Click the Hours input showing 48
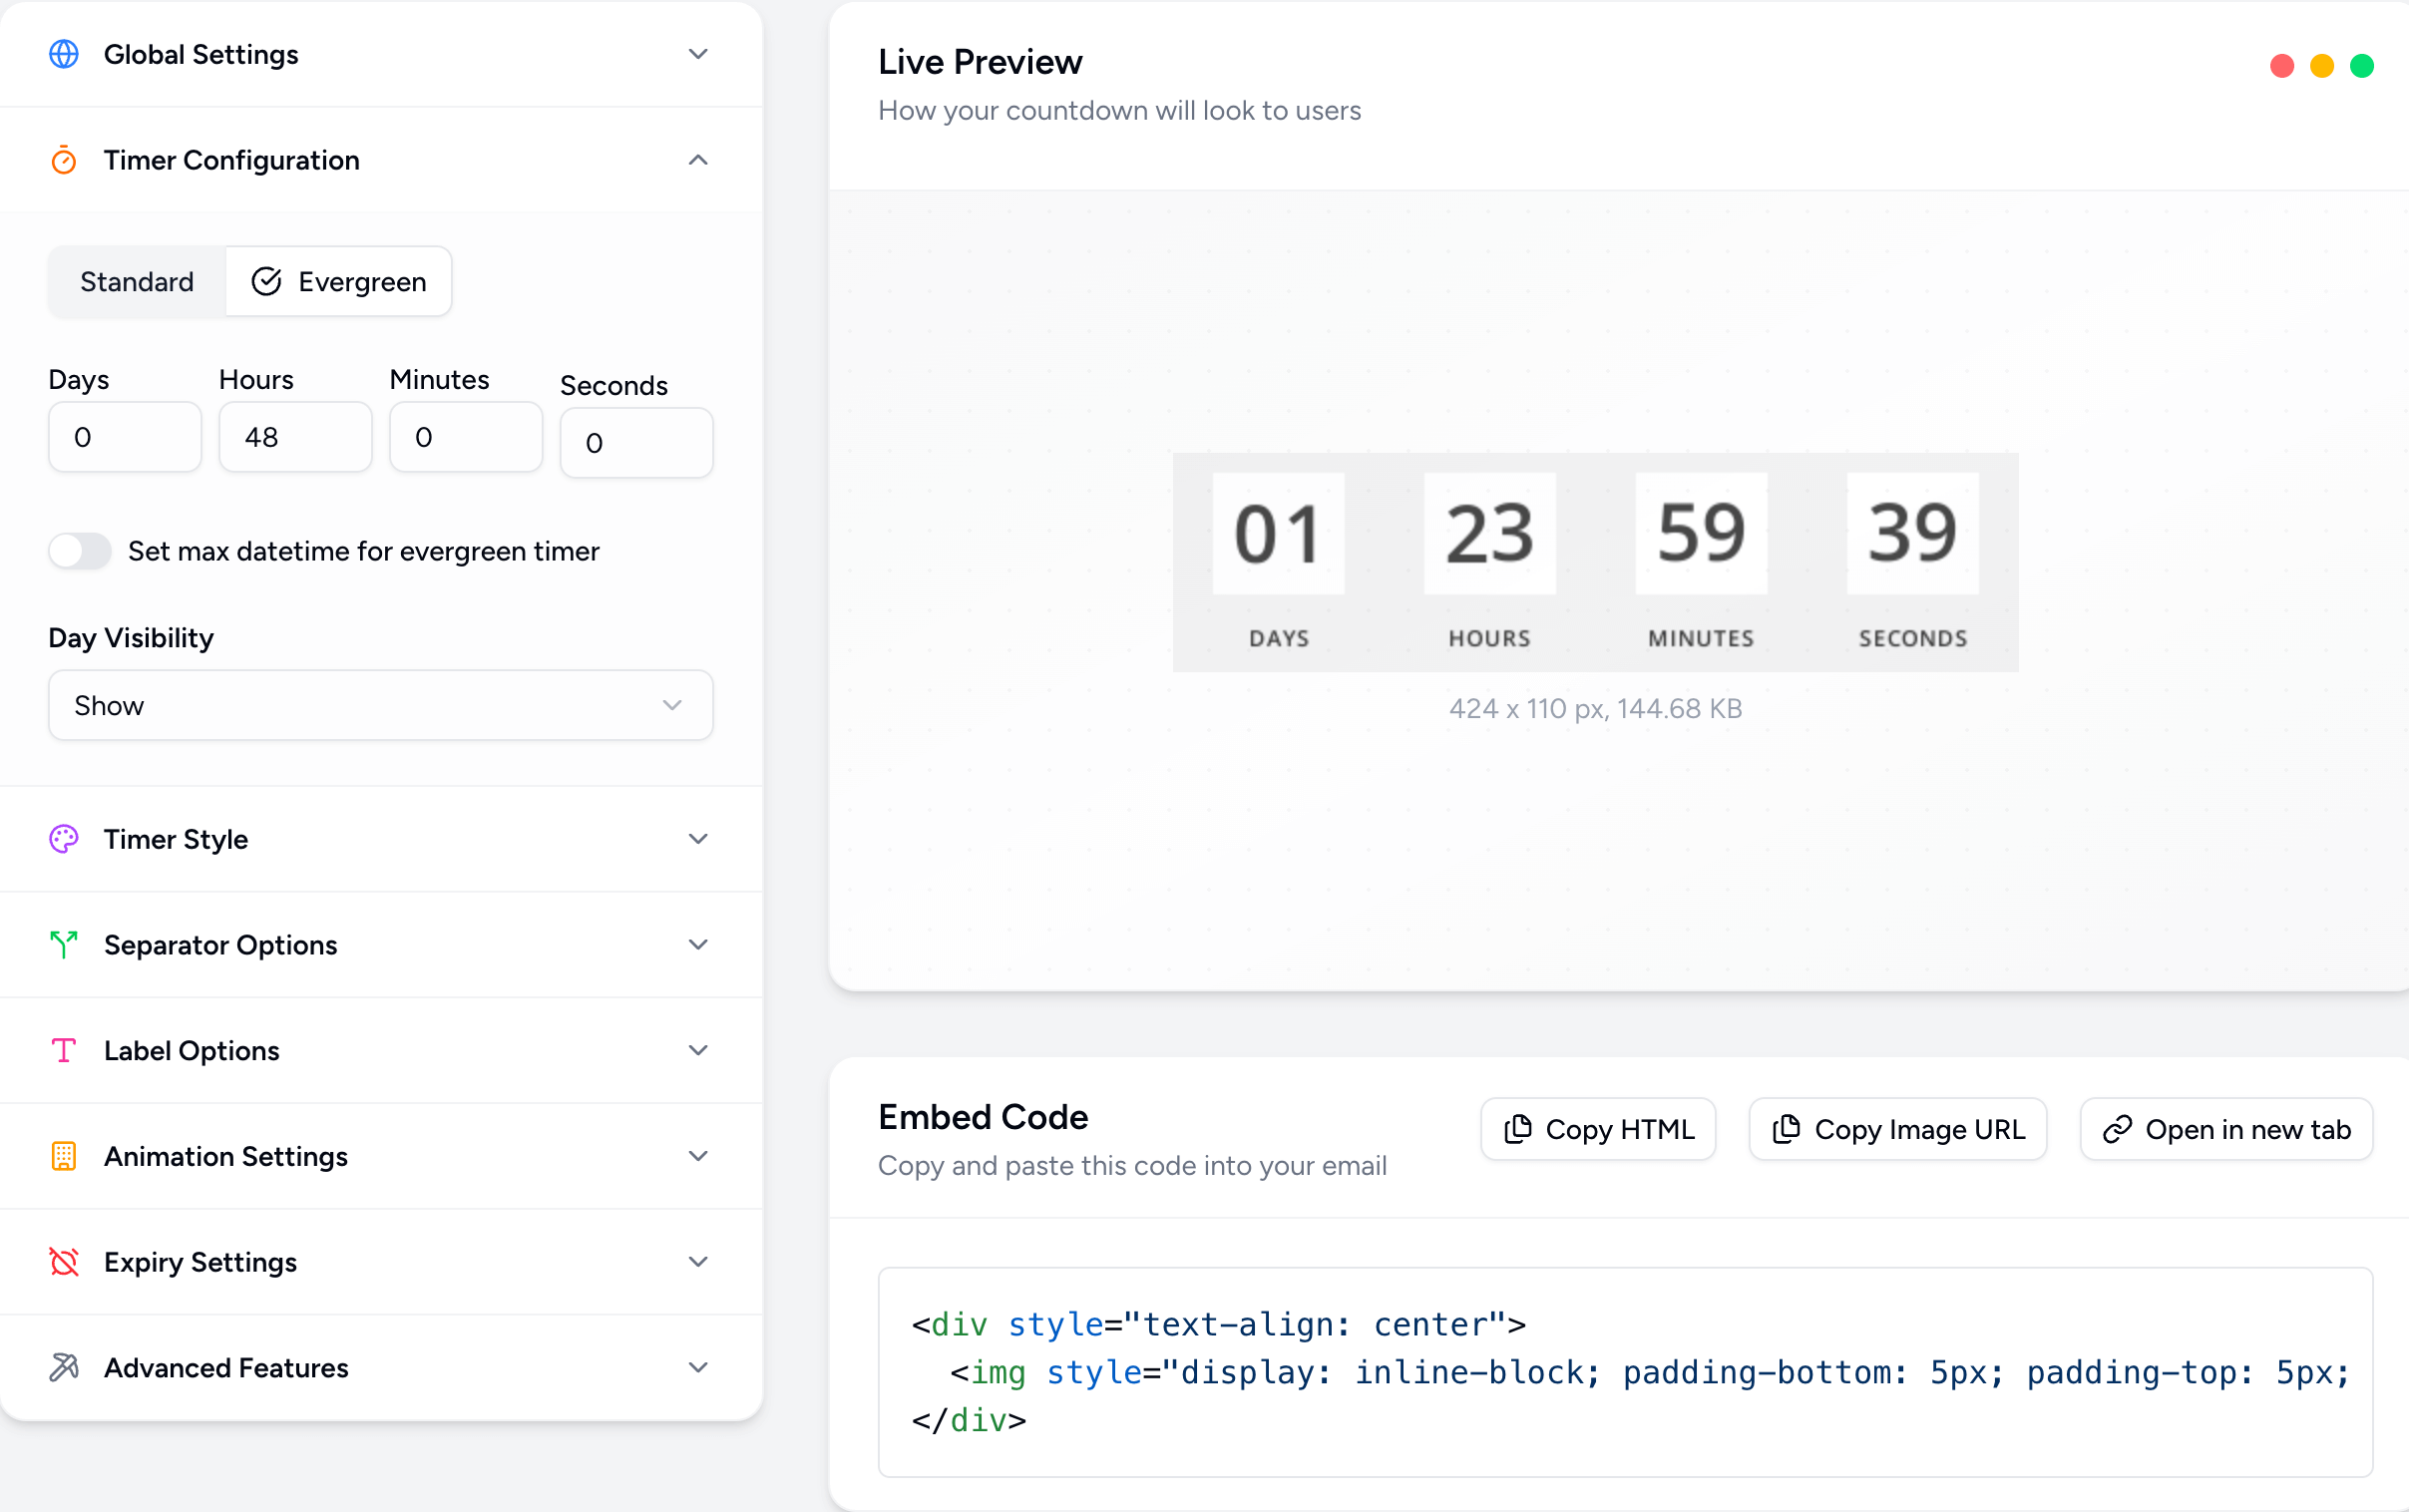This screenshot has width=2409, height=1512. [x=295, y=437]
